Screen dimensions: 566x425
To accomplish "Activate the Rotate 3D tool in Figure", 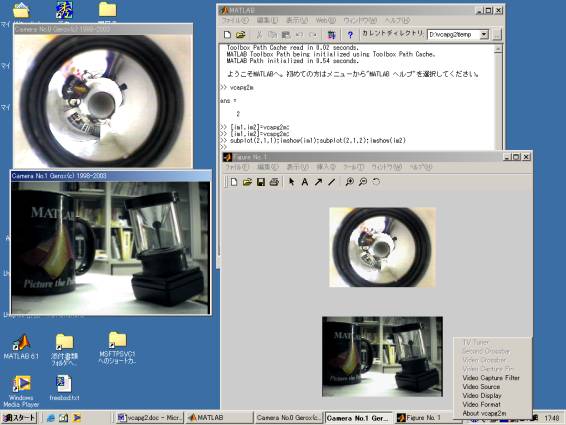I will [376, 182].
